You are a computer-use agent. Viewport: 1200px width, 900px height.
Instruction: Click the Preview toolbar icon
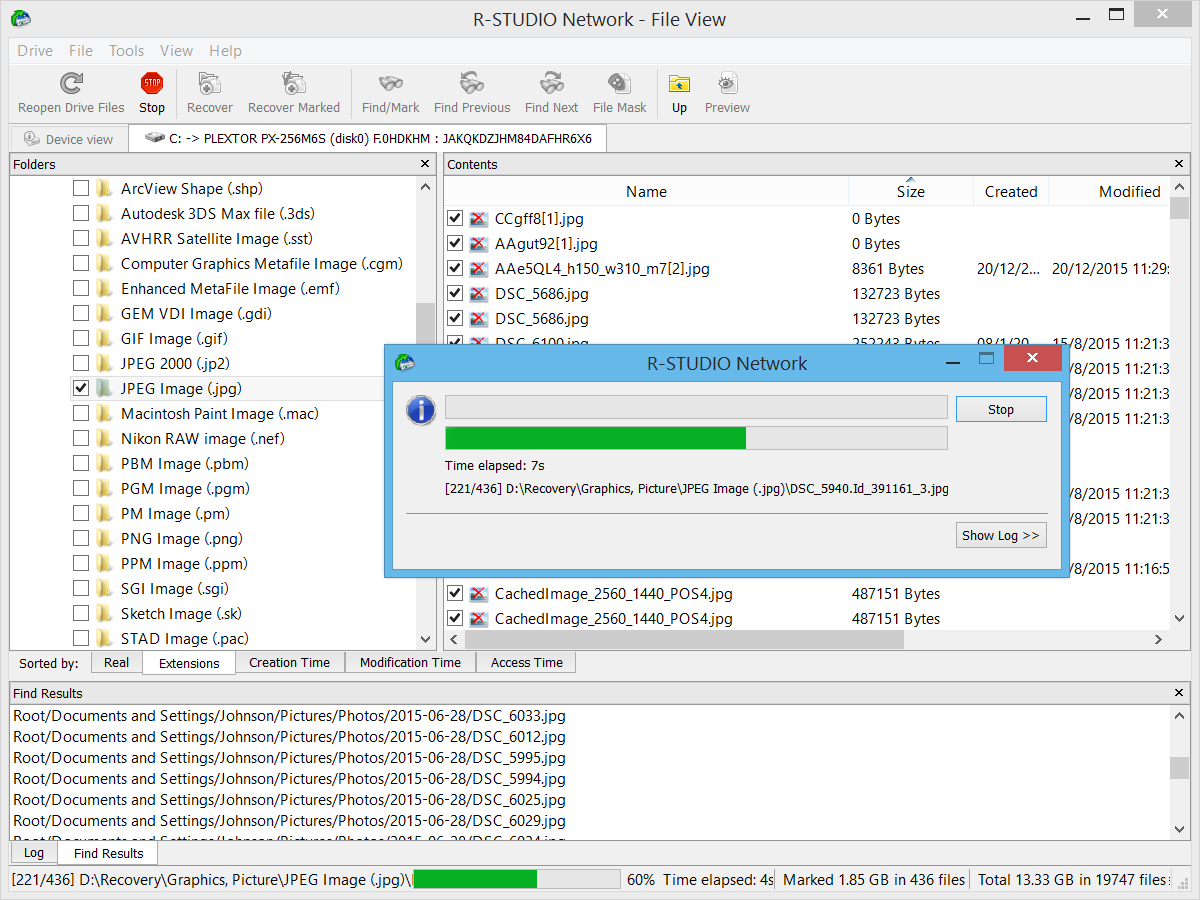click(727, 92)
